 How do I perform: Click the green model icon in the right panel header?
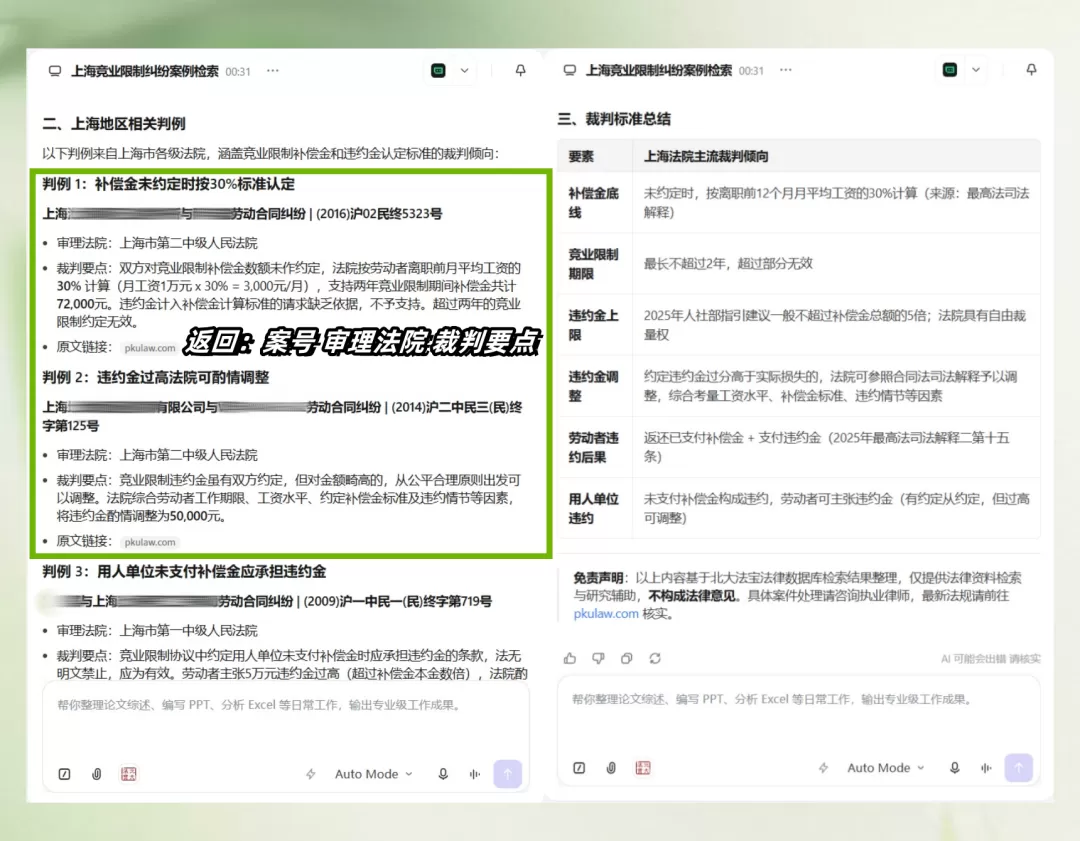tap(950, 70)
